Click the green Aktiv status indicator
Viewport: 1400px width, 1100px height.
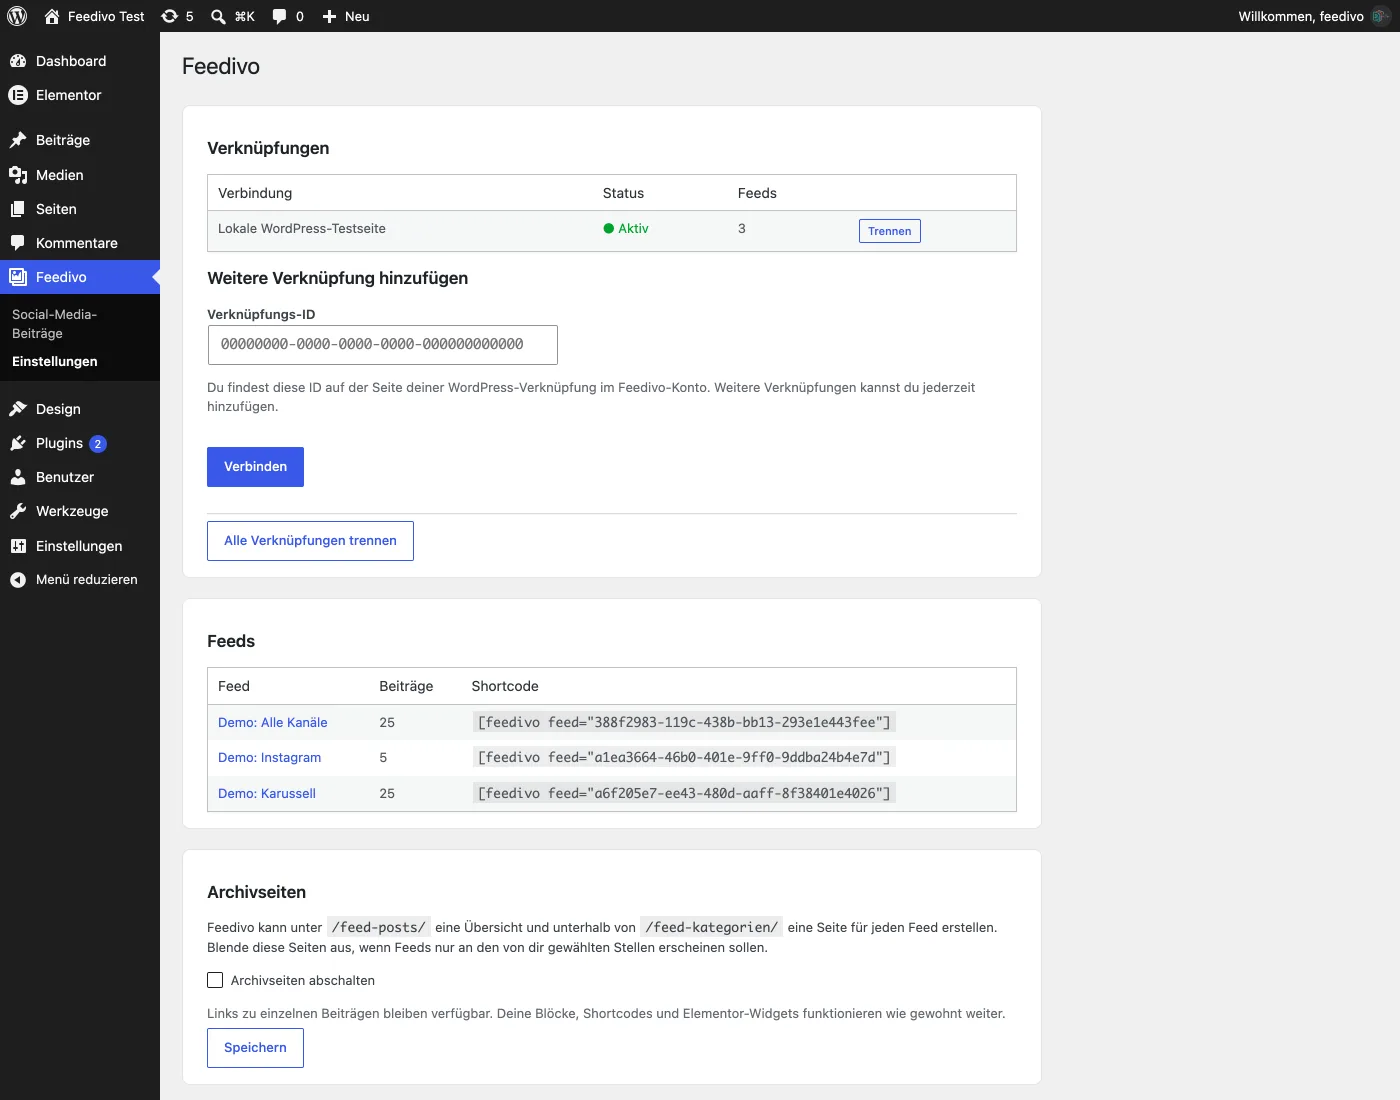626,228
